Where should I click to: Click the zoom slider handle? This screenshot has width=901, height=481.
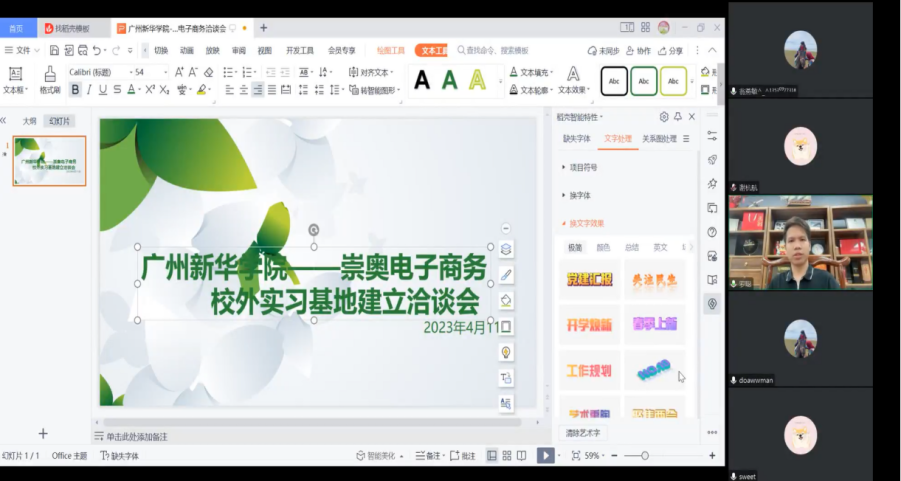pos(645,456)
